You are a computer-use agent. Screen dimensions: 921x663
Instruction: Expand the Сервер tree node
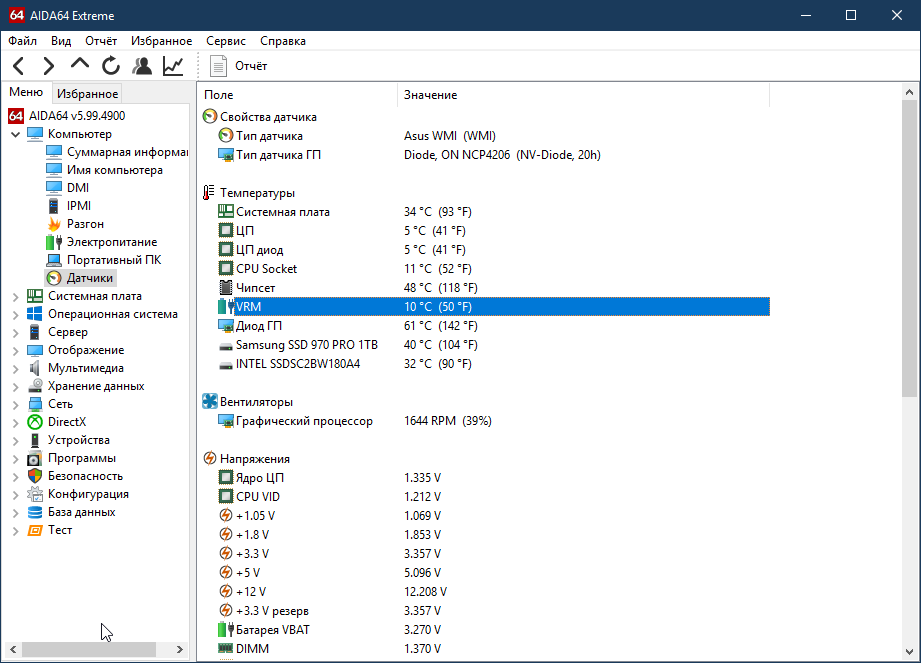16,333
